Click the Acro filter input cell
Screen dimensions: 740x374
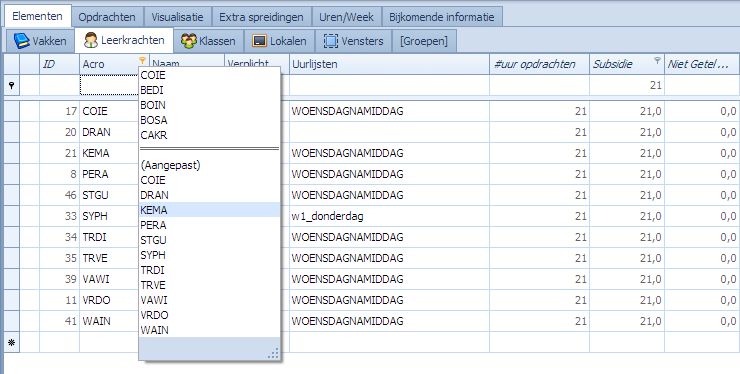tap(109, 85)
